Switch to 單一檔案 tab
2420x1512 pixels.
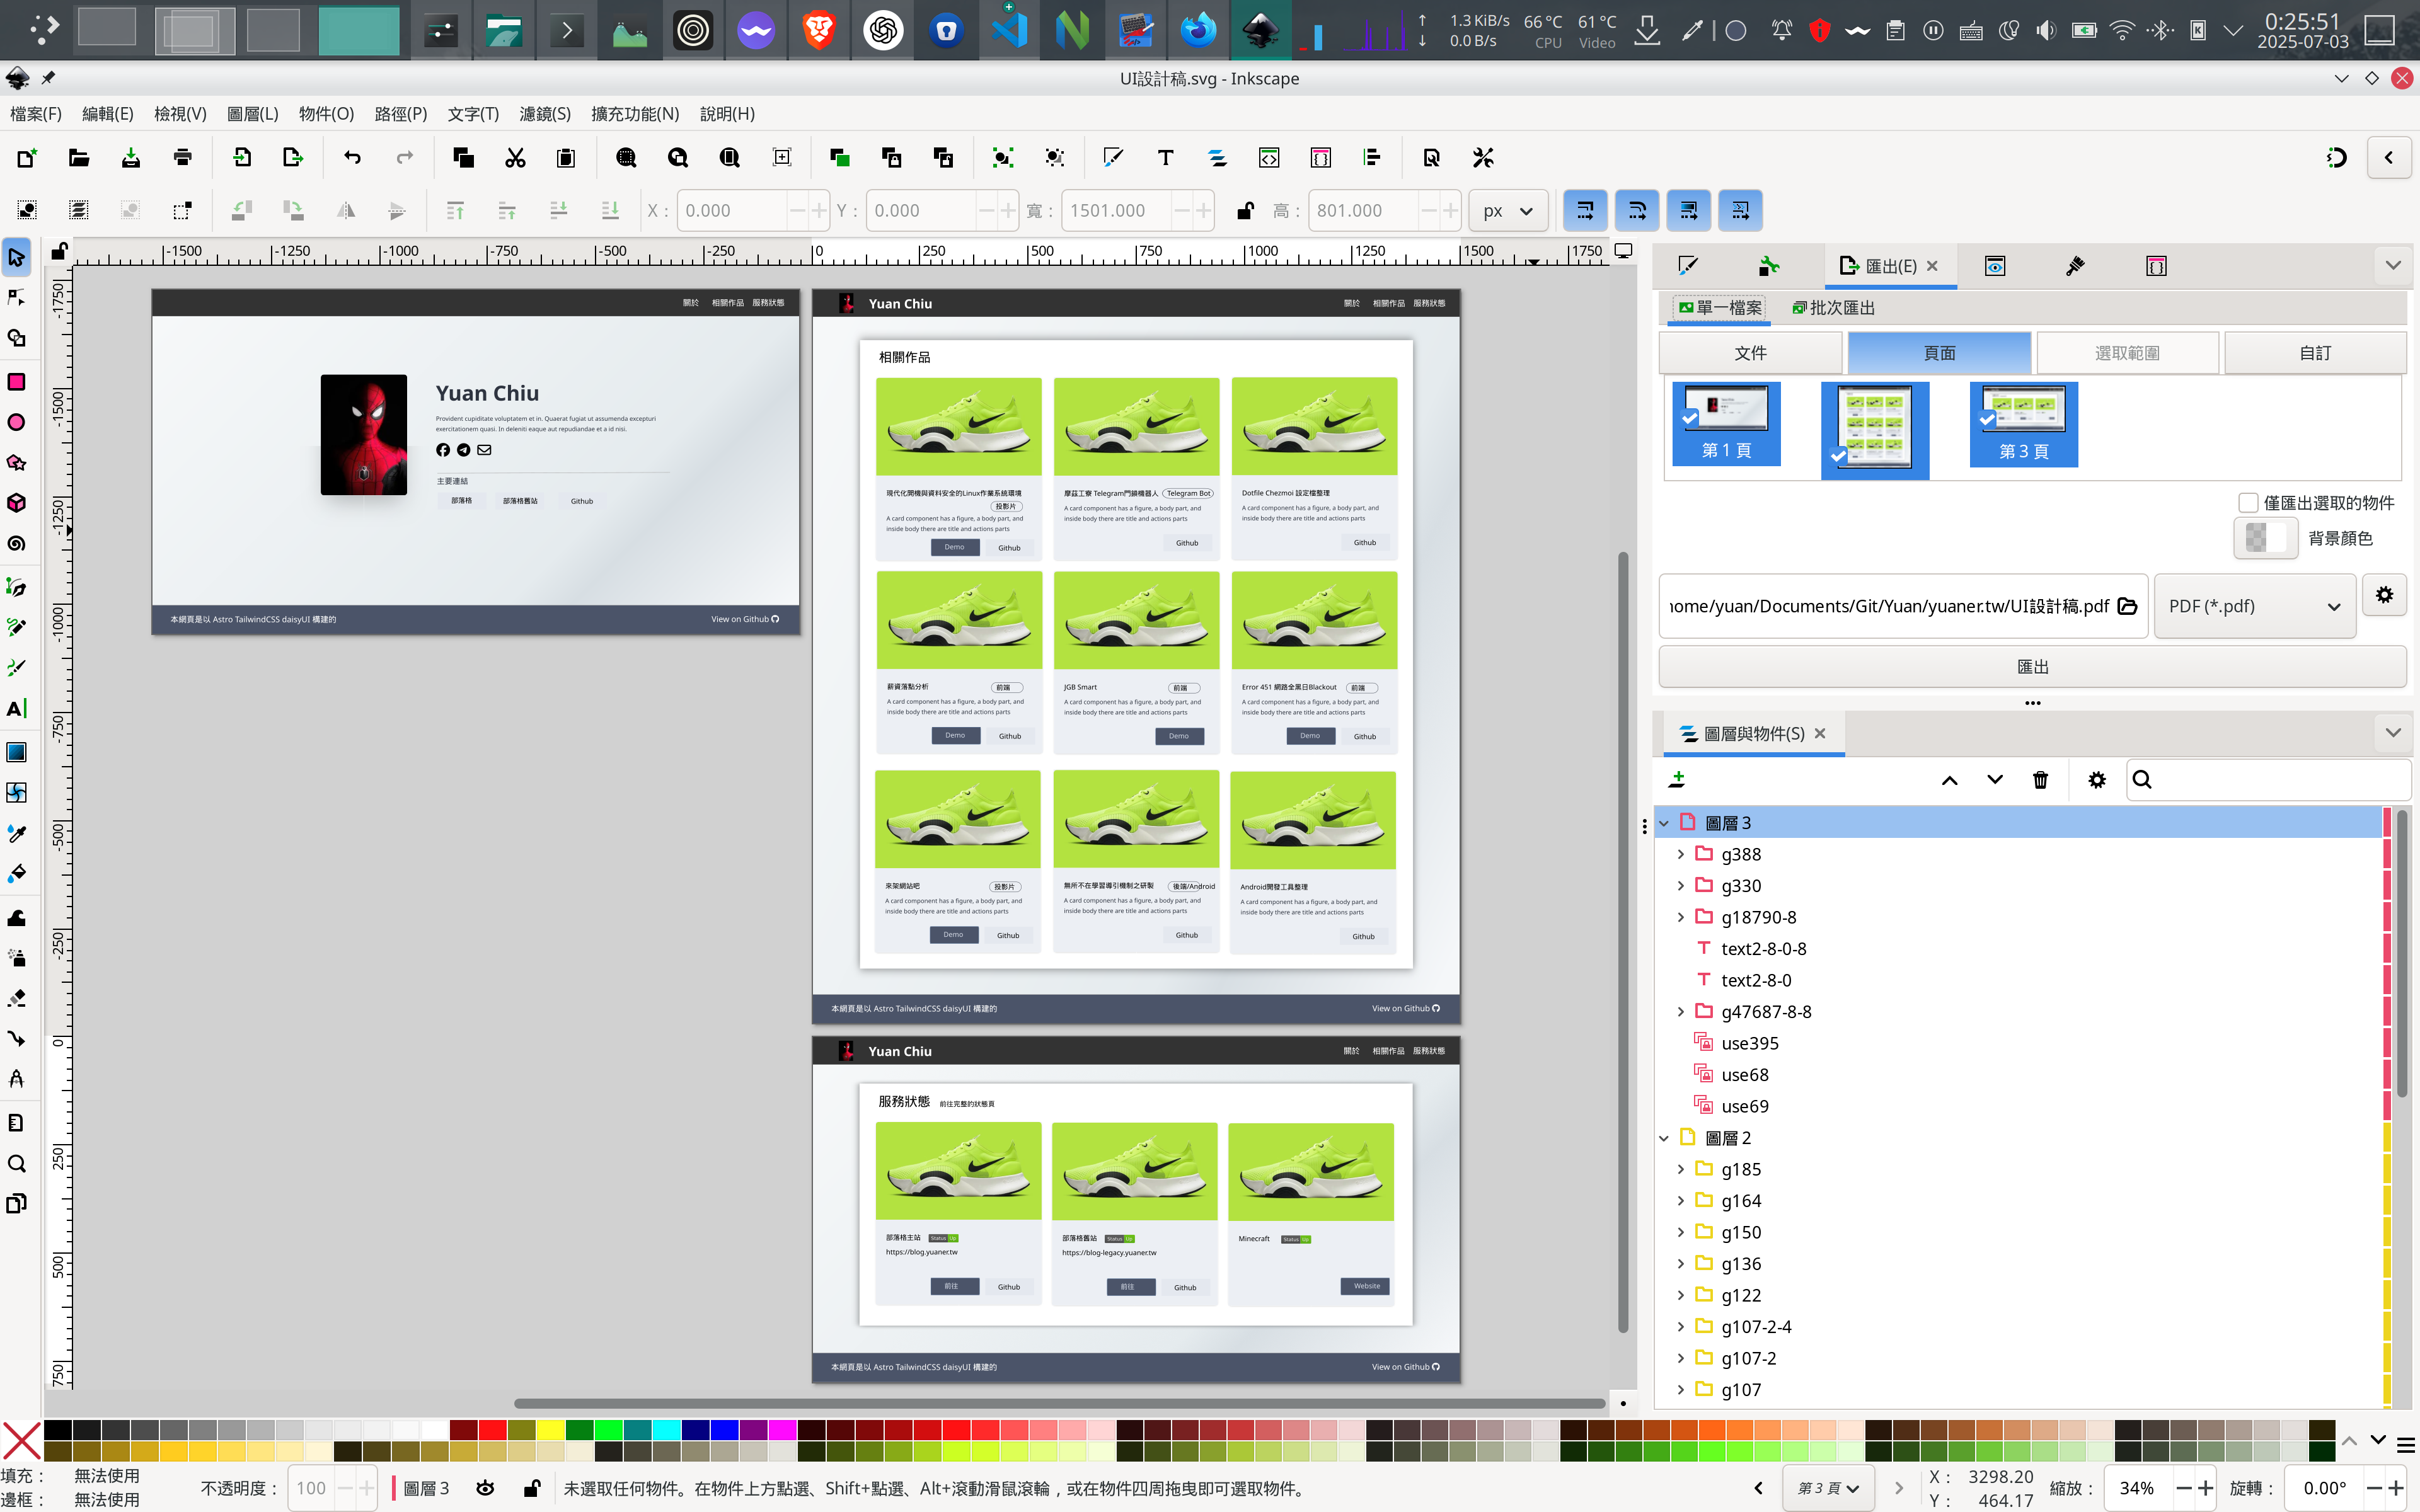point(1719,308)
